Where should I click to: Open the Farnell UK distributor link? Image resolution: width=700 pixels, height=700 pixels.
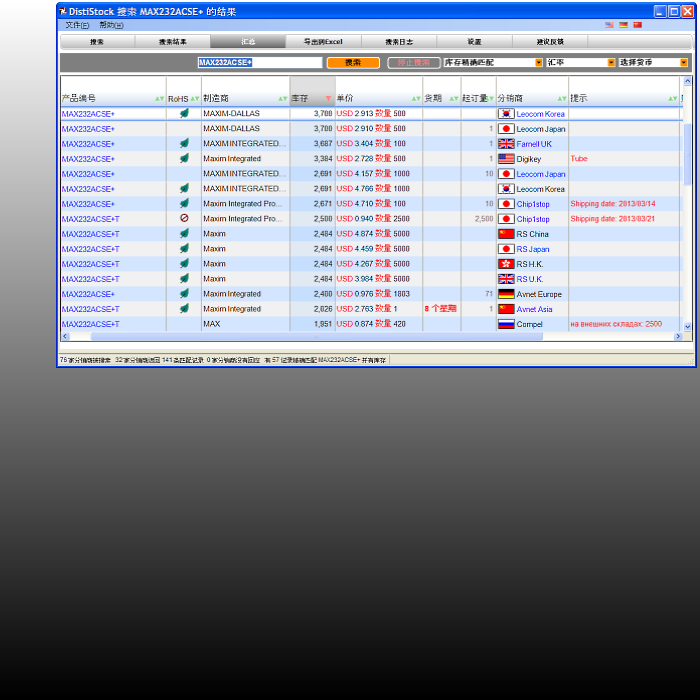coord(534,144)
